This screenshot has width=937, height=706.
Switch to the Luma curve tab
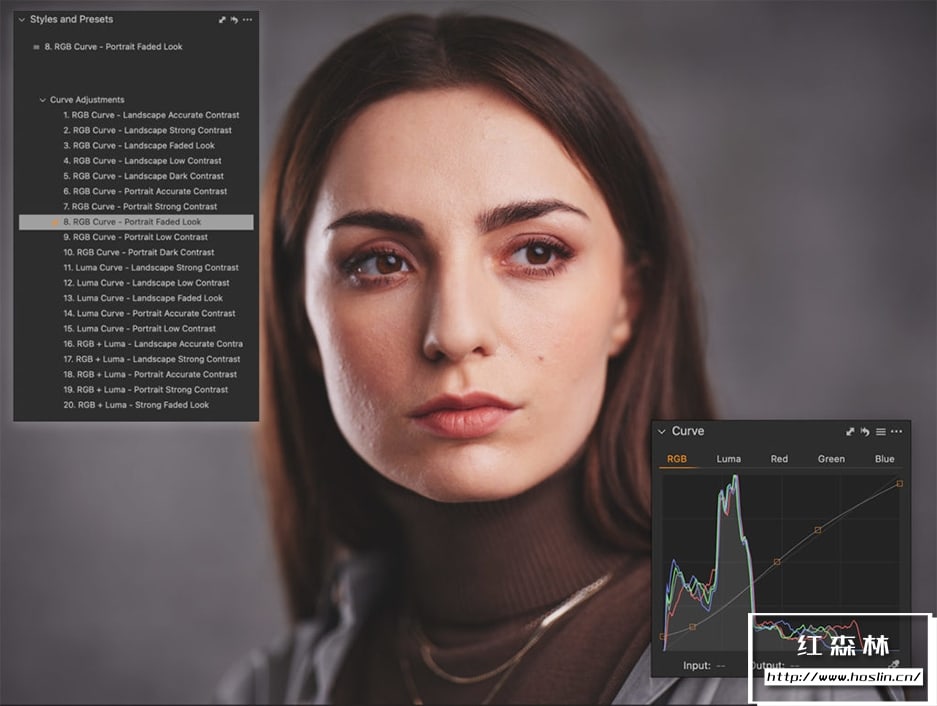728,459
